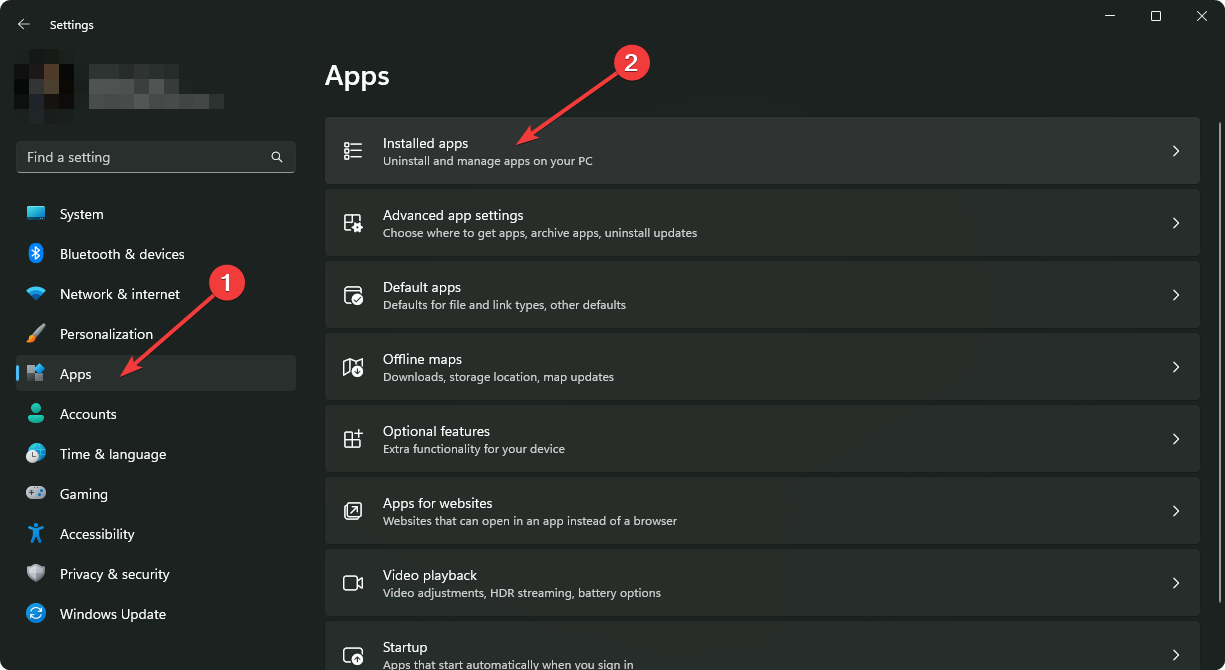The image size is (1225, 670).
Task: Click the Bluetooth icon in sidebar
Action: coord(36,254)
